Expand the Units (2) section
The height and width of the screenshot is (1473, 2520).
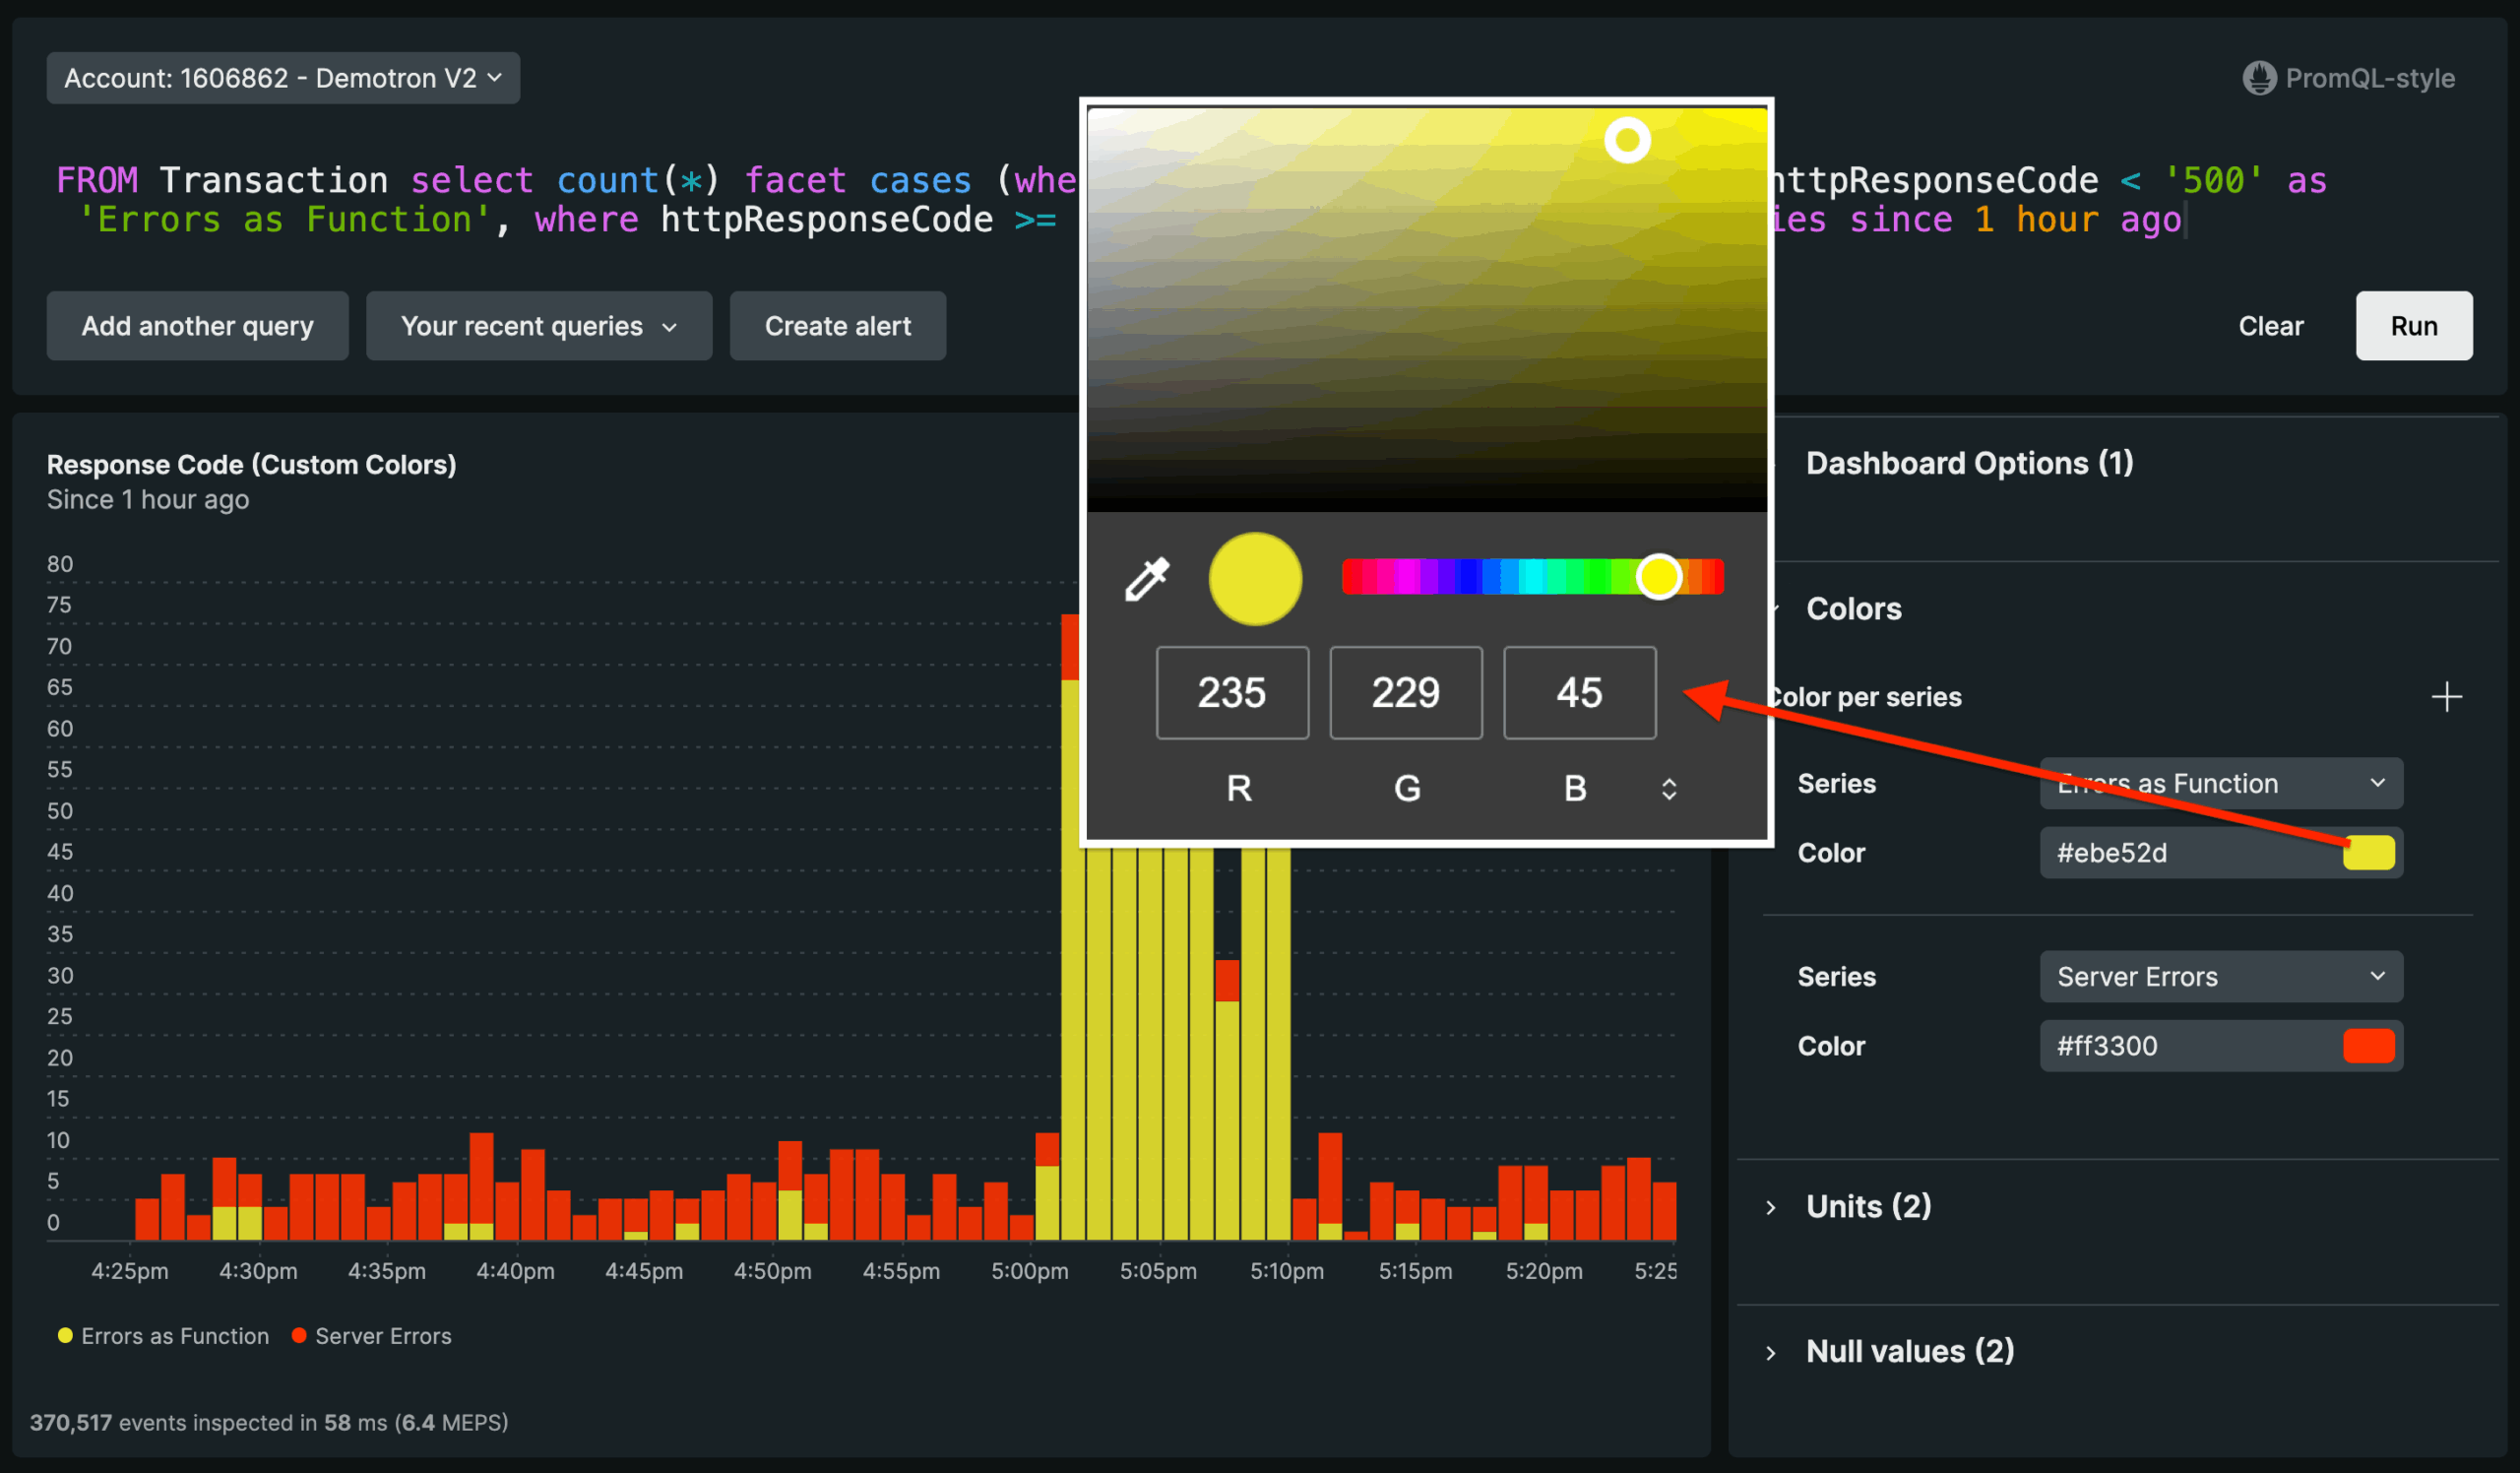(x=1867, y=1207)
